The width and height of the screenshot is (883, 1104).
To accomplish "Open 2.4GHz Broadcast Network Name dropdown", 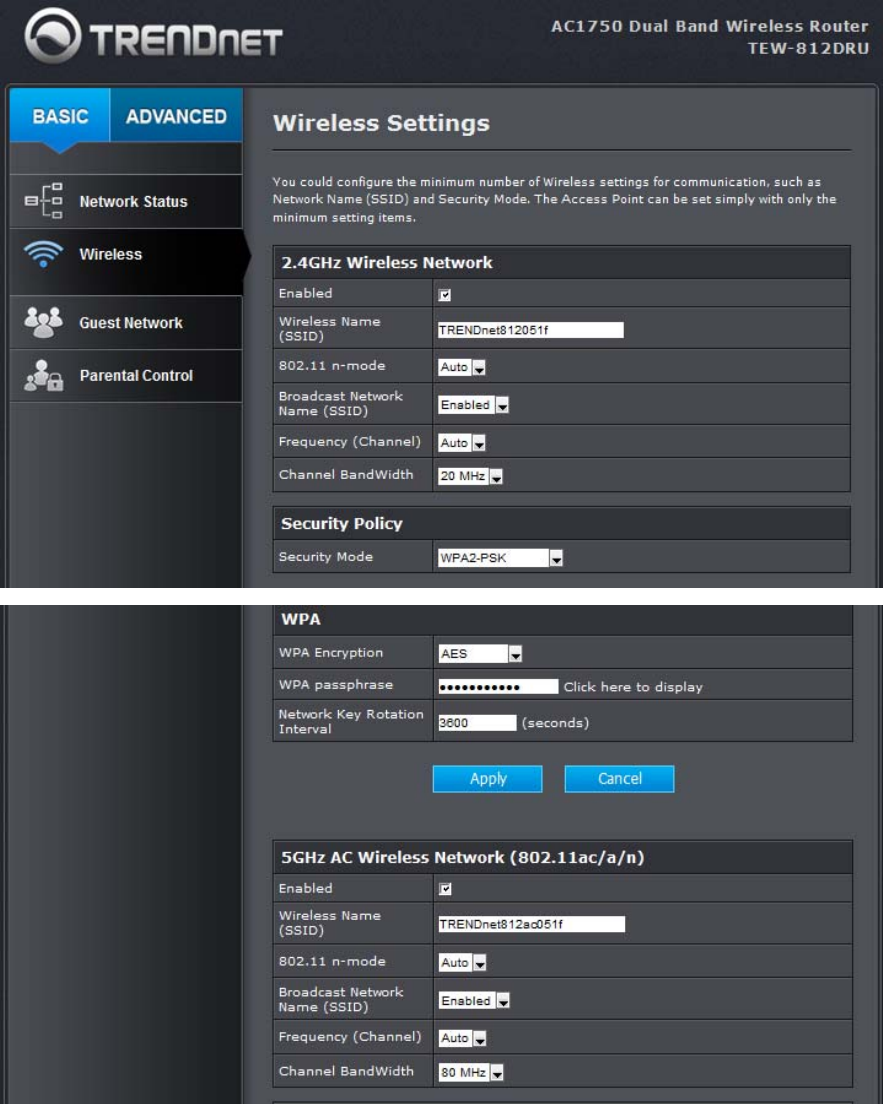I will tap(473, 405).
